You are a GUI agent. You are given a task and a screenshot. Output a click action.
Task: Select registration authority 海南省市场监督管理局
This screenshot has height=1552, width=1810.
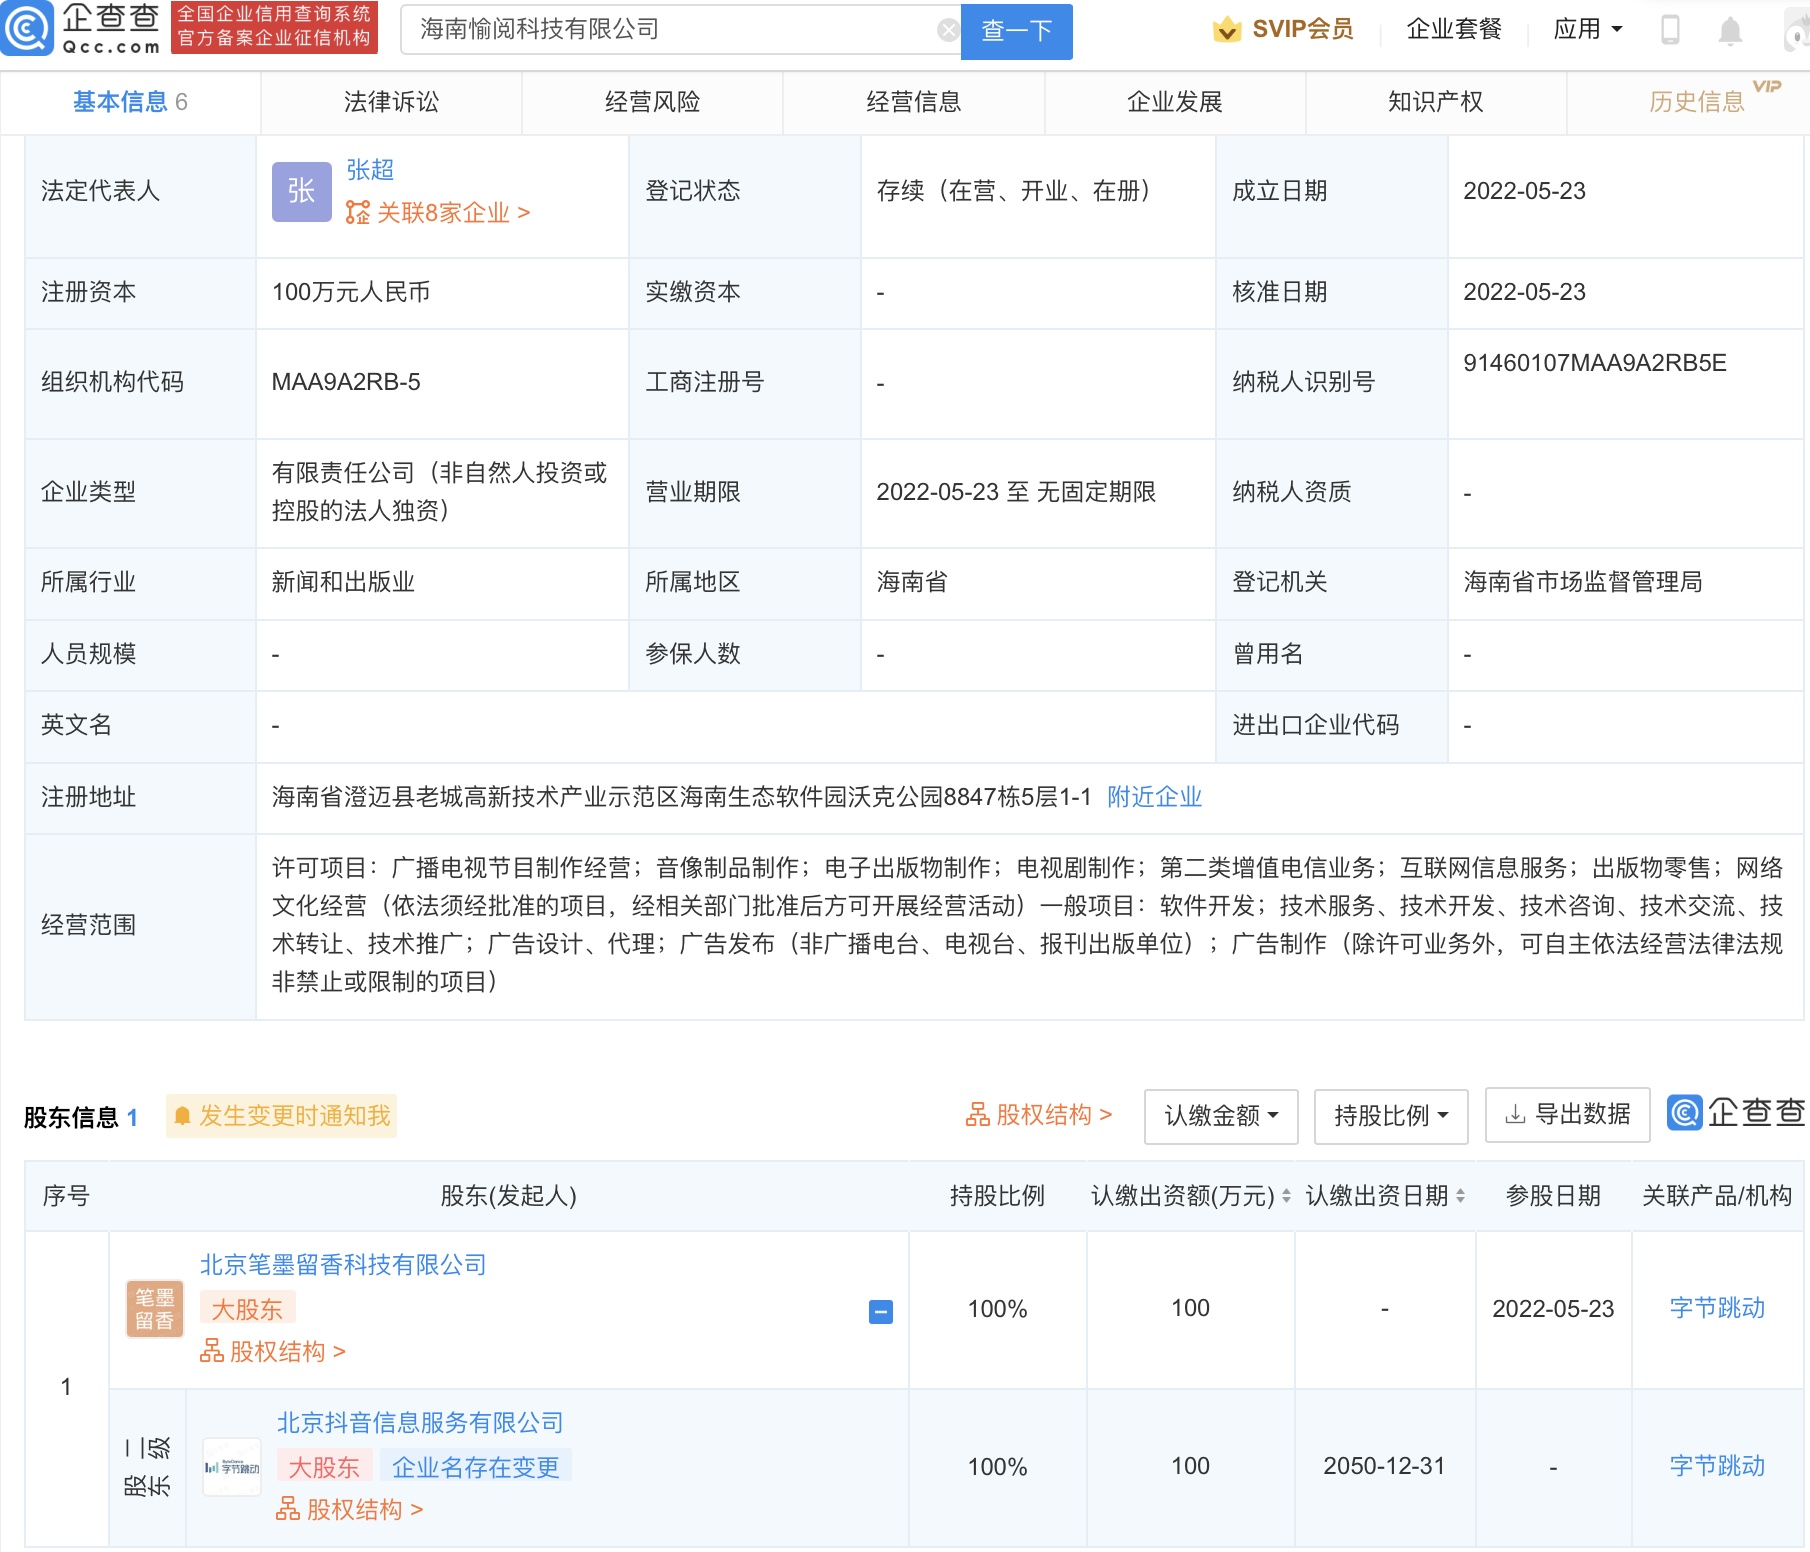1583,582
